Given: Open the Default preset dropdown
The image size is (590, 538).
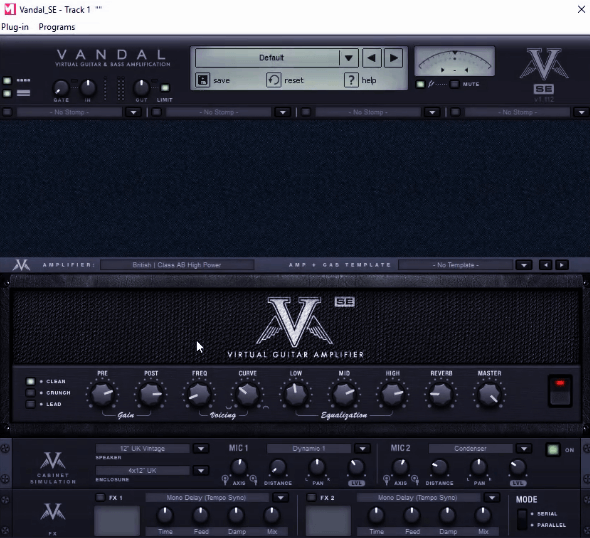Looking at the screenshot, I should [x=348, y=58].
